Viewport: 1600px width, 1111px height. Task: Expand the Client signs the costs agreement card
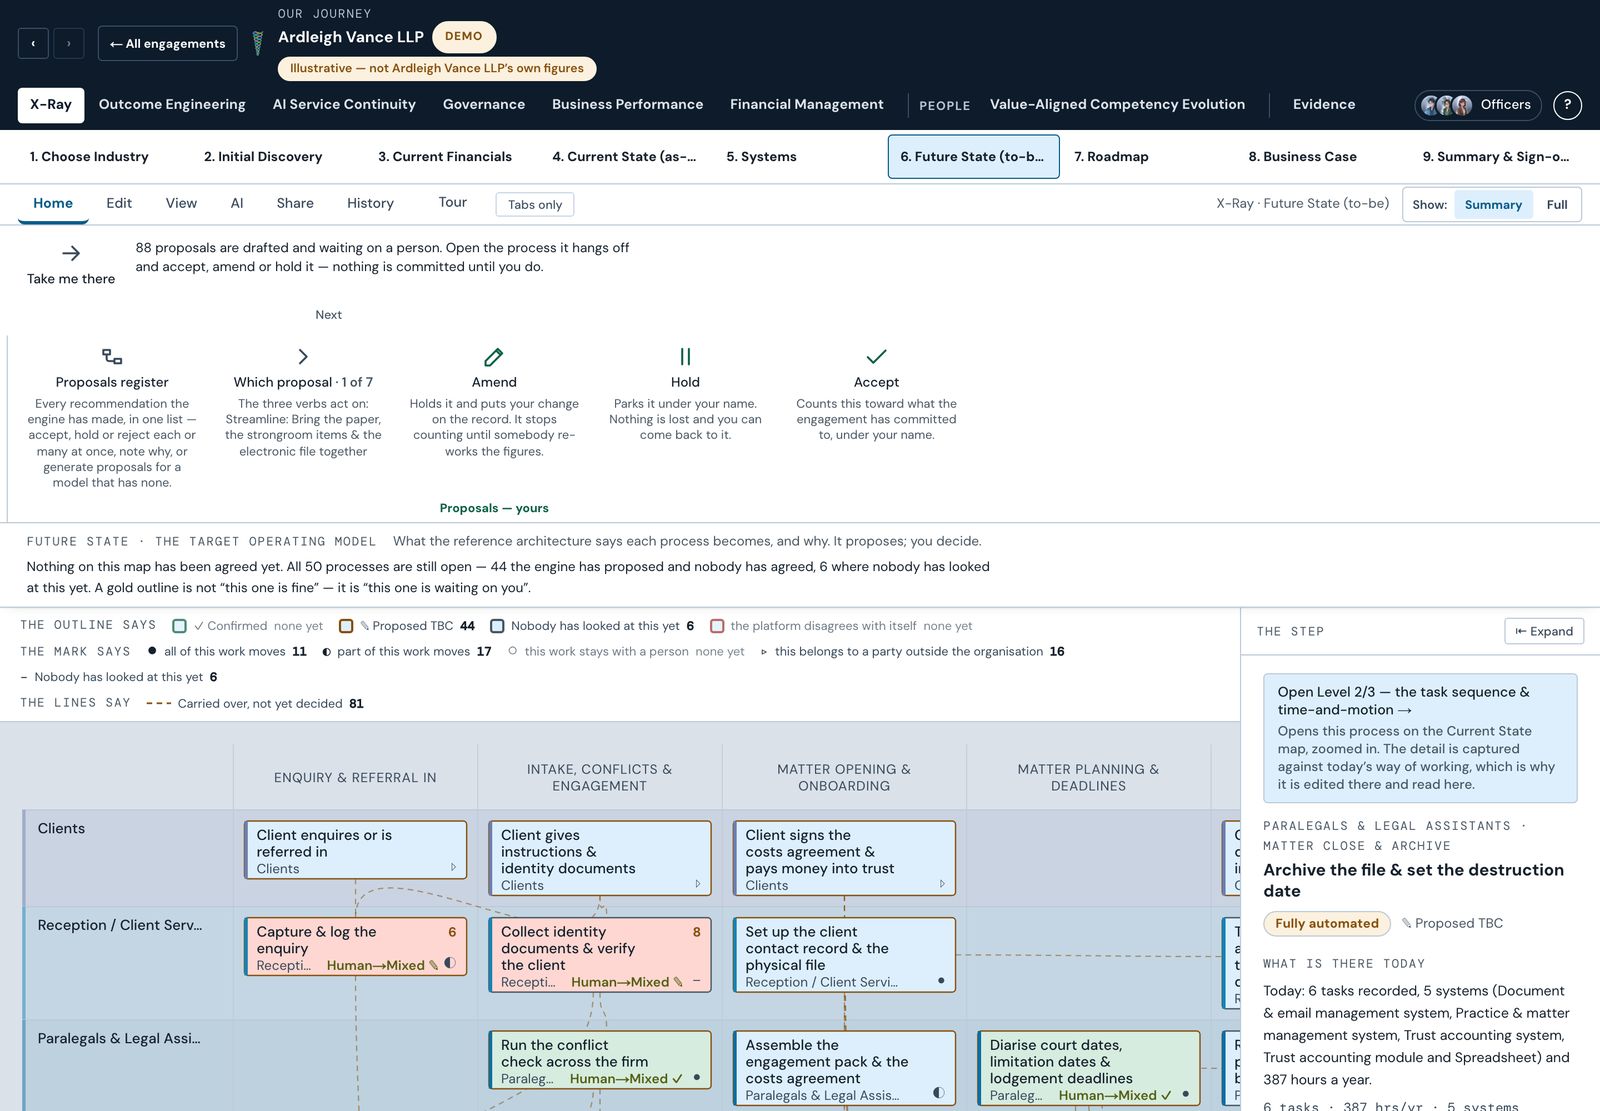click(x=942, y=884)
